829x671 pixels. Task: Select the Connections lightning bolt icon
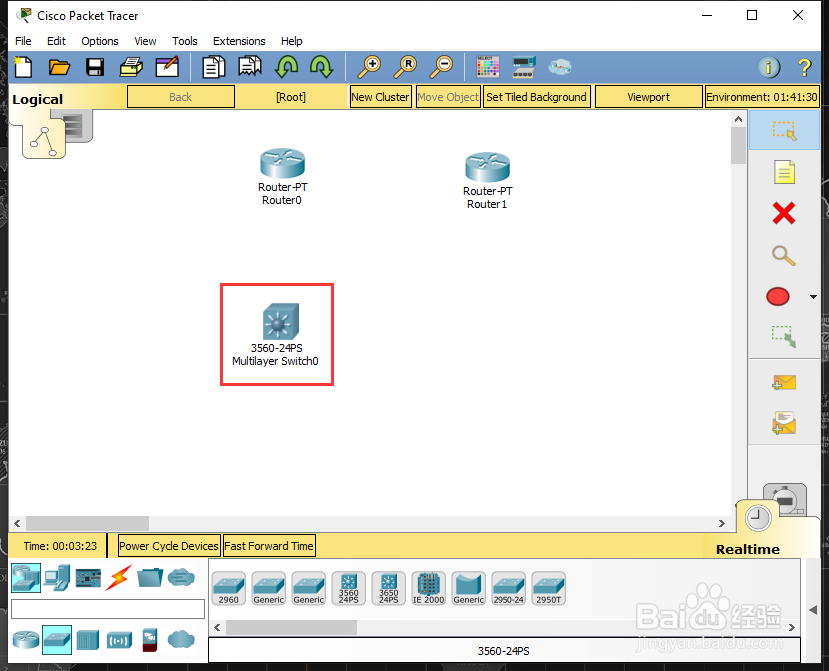118,577
